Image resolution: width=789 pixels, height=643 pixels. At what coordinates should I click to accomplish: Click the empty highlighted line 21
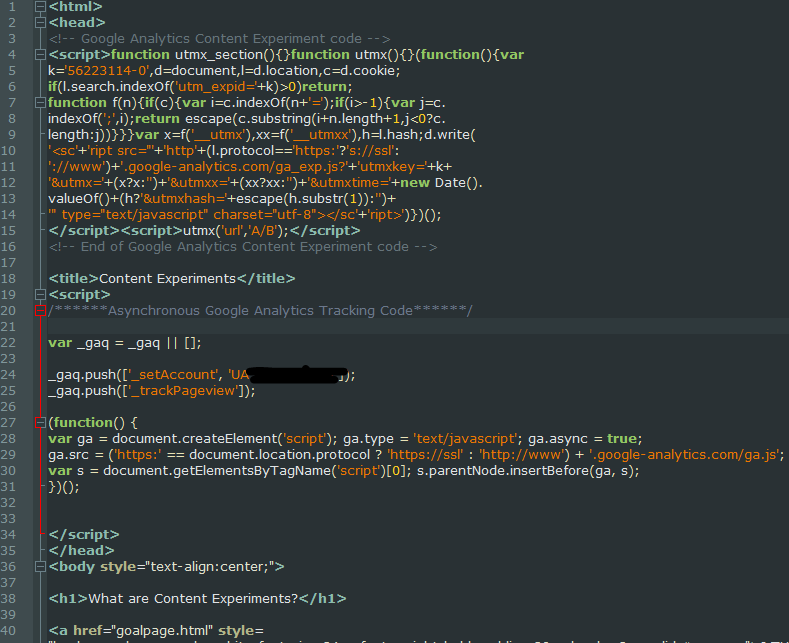[x=418, y=327]
